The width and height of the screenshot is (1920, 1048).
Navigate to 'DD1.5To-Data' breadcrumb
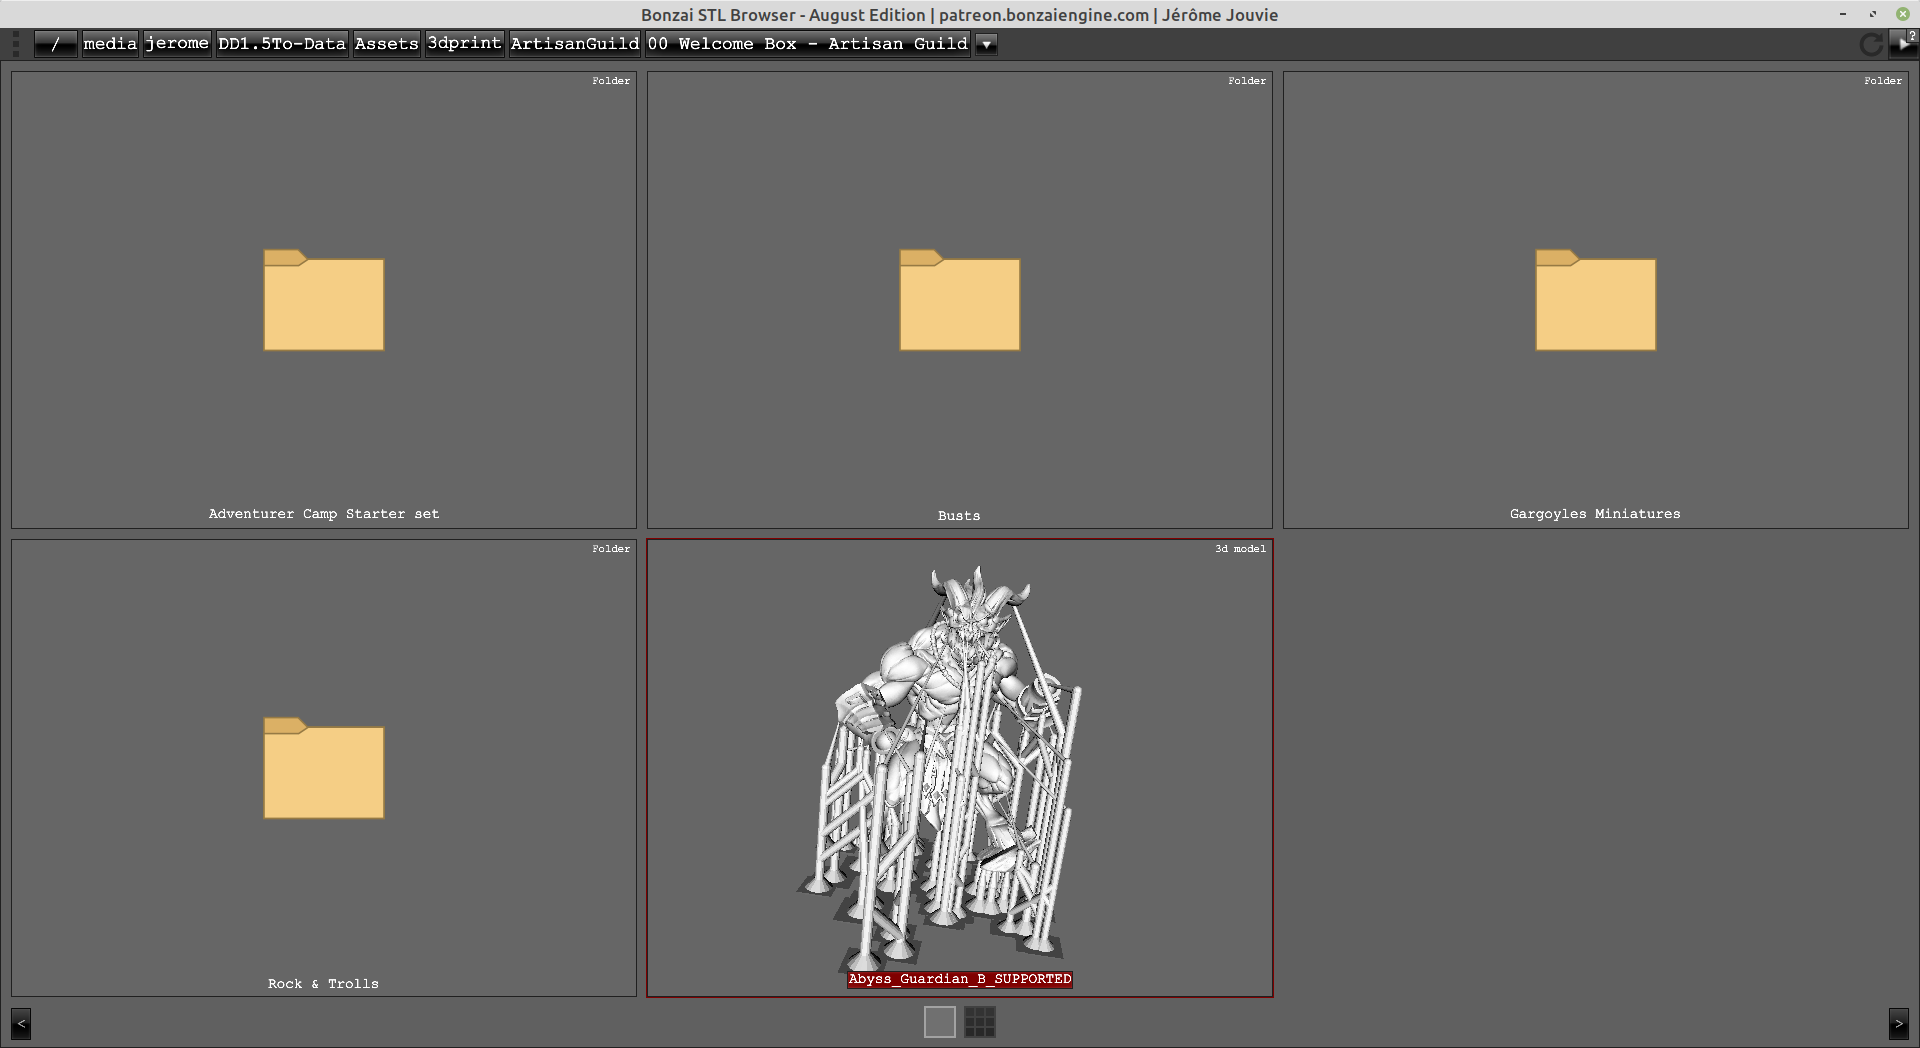(x=282, y=44)
